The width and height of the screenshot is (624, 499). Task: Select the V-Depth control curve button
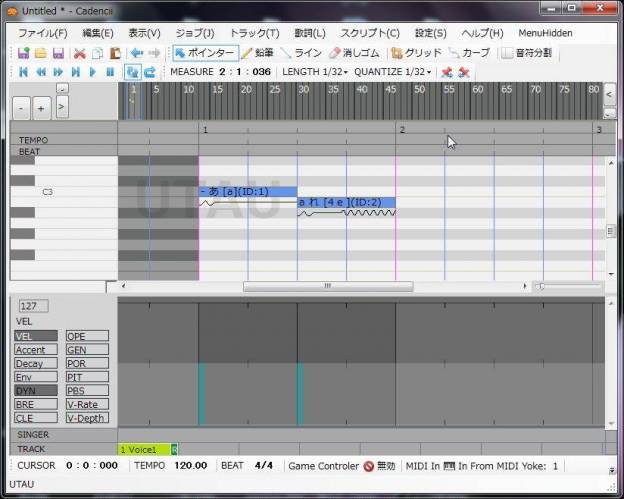(x=87, y=418)
